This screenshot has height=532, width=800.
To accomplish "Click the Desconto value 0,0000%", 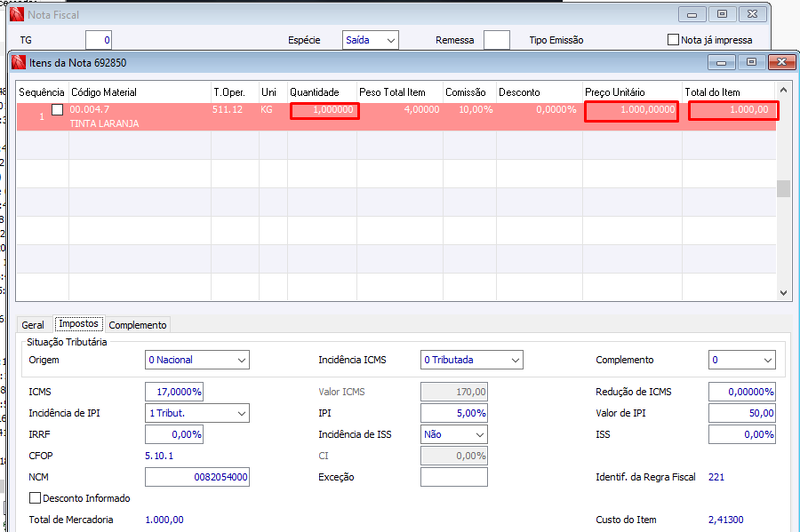I will click(556, 109).
